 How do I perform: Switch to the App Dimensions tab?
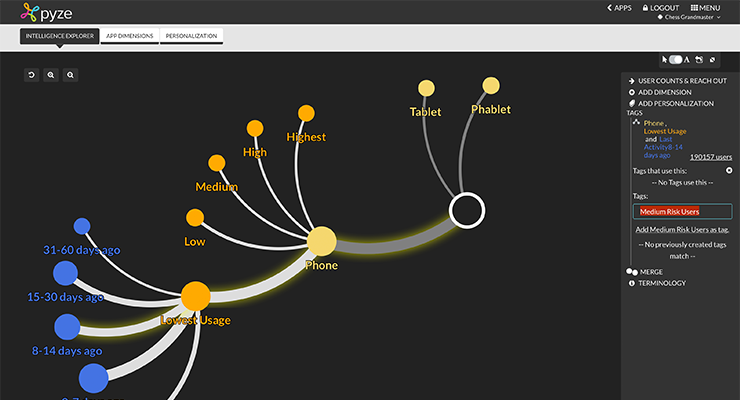pos(130,36)
